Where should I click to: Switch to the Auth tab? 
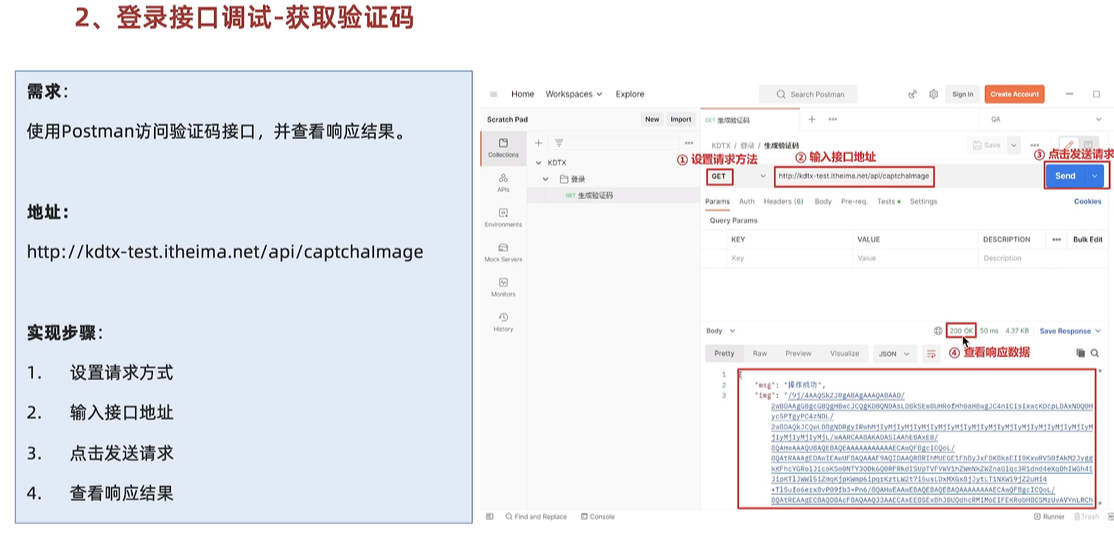coord(747,202)
